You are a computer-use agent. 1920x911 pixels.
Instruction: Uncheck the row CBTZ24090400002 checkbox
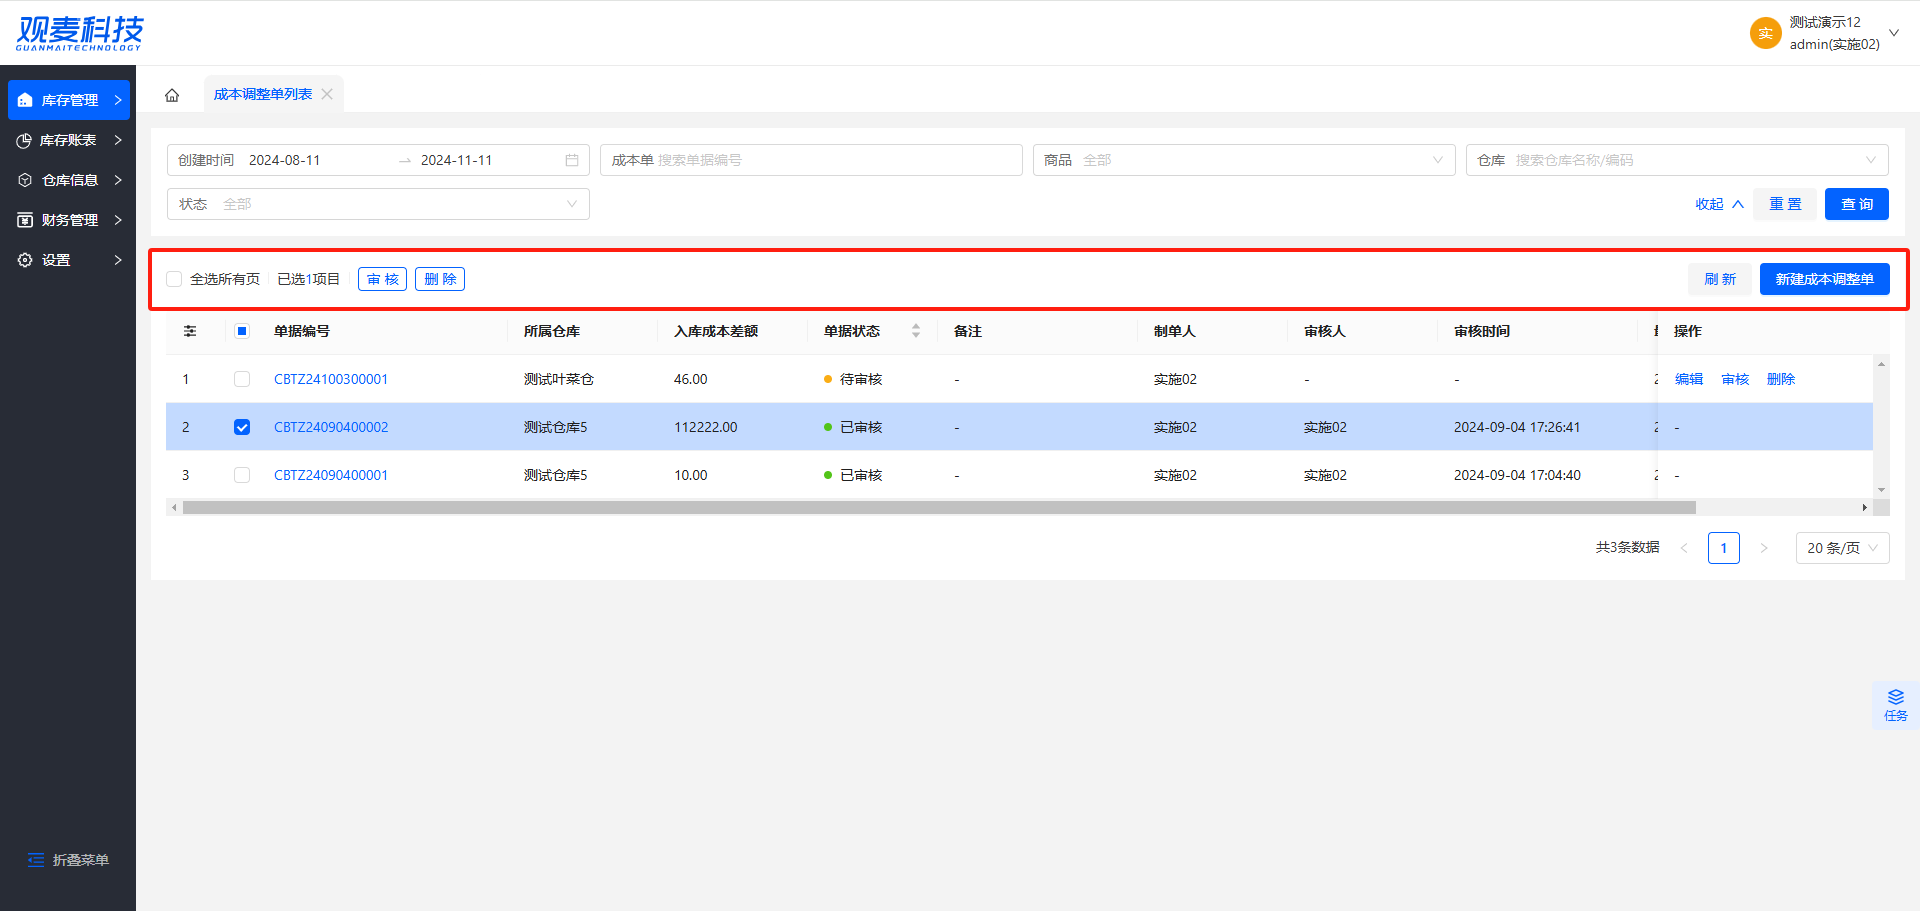coord(242,427)
